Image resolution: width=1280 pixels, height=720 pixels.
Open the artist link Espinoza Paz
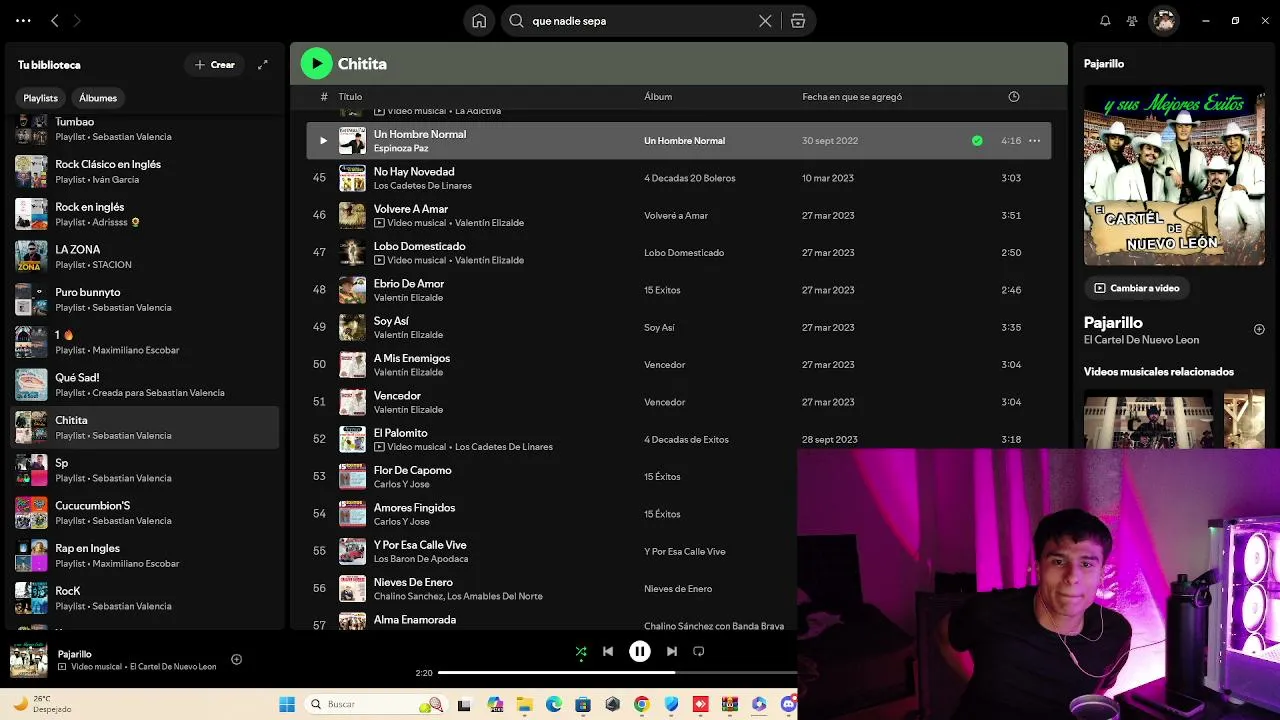click(x=401, y=148)
